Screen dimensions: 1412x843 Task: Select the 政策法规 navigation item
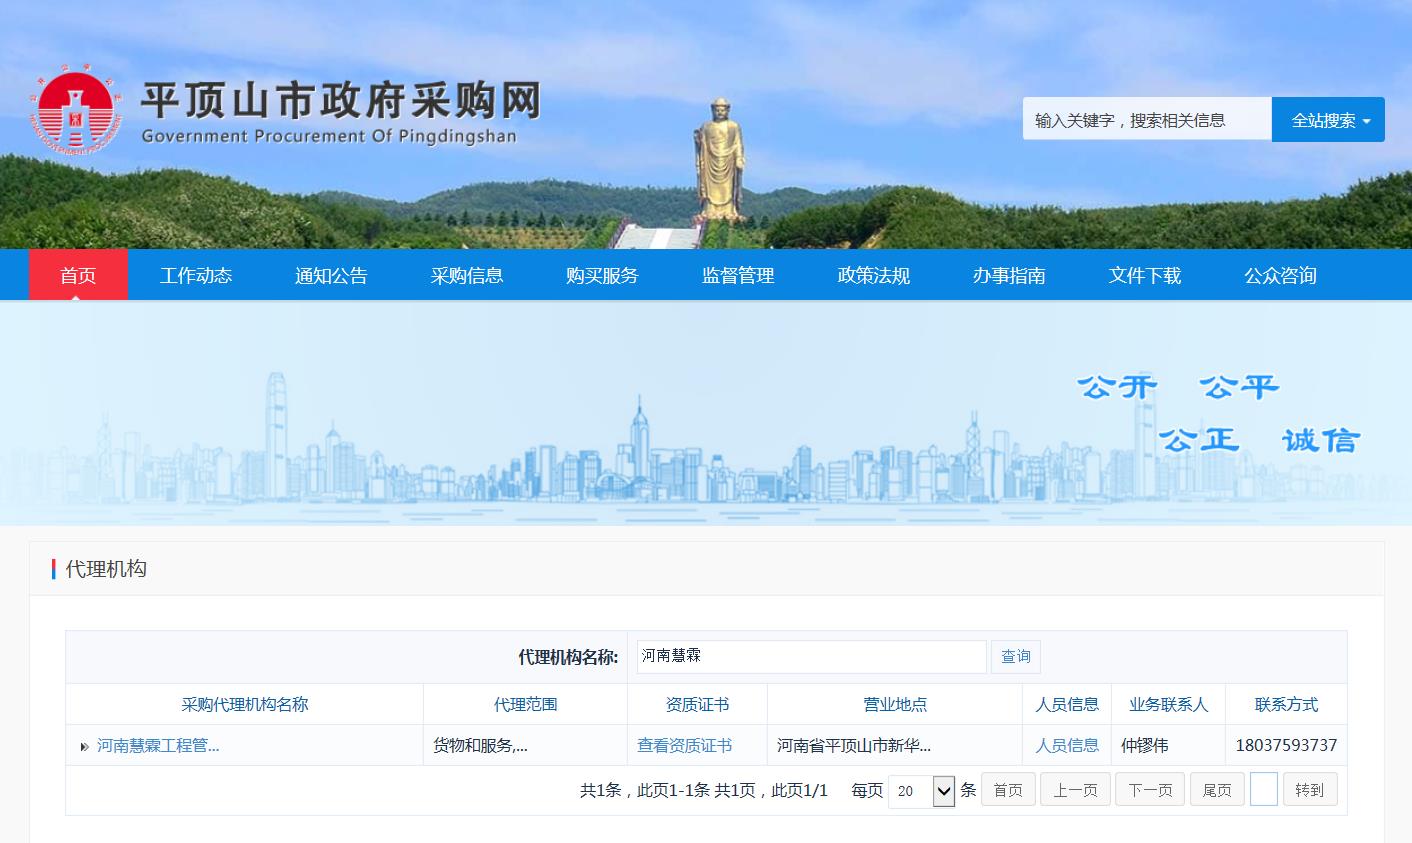pyautogui.click(x=873, y=276)
